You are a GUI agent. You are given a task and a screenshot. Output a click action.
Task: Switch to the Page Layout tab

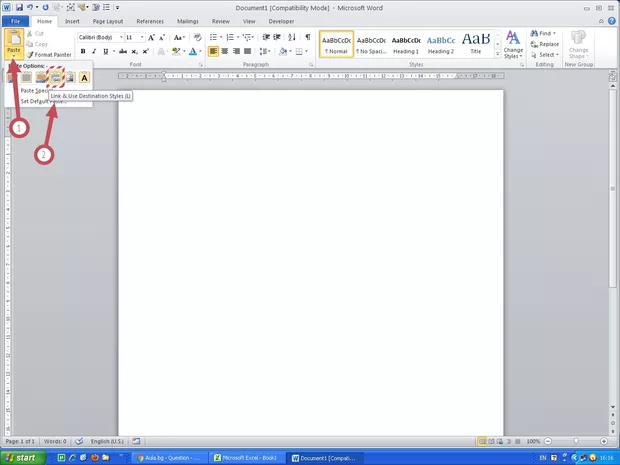(x=108, y=20)
